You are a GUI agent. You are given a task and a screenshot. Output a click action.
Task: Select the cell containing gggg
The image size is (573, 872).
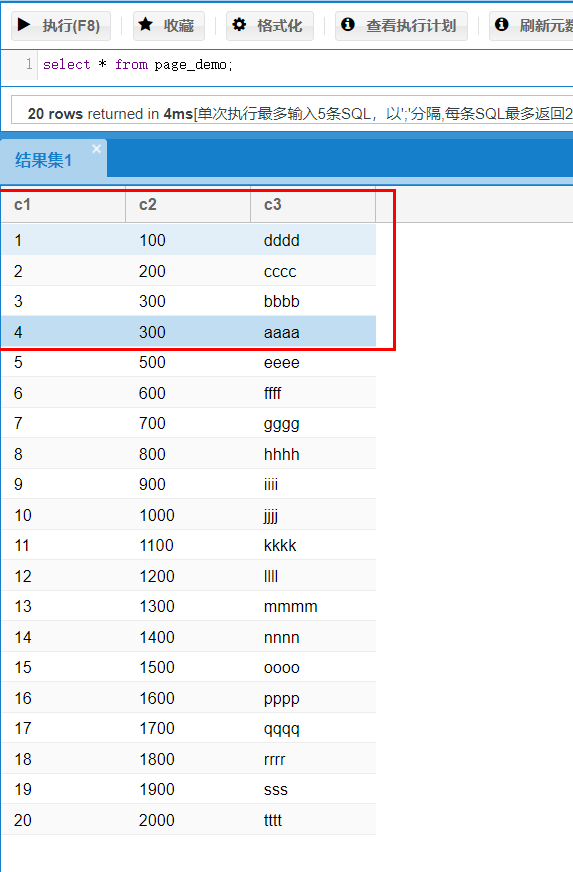(x=313, y=423)
